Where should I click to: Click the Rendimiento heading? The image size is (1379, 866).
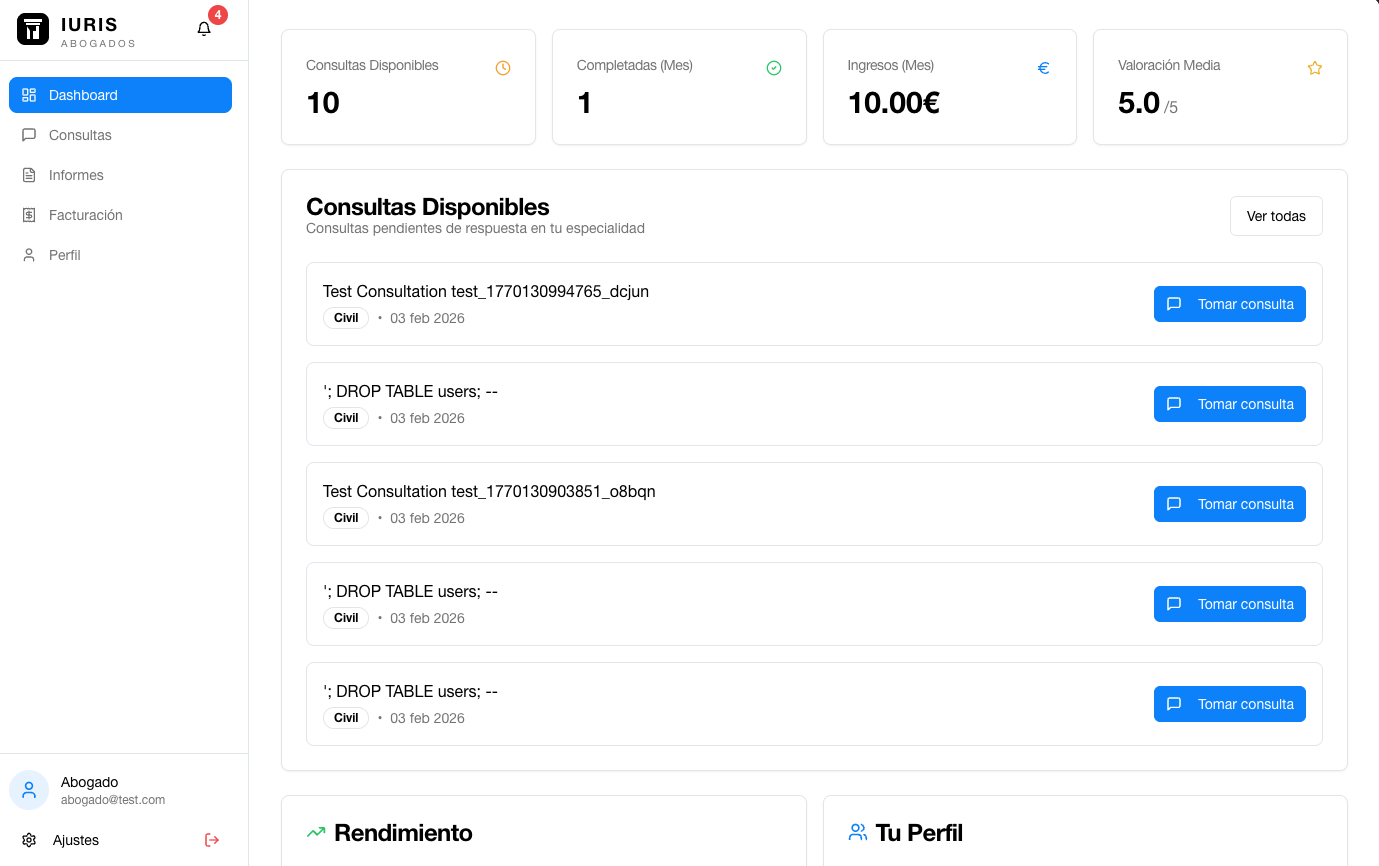click(403, 833)
